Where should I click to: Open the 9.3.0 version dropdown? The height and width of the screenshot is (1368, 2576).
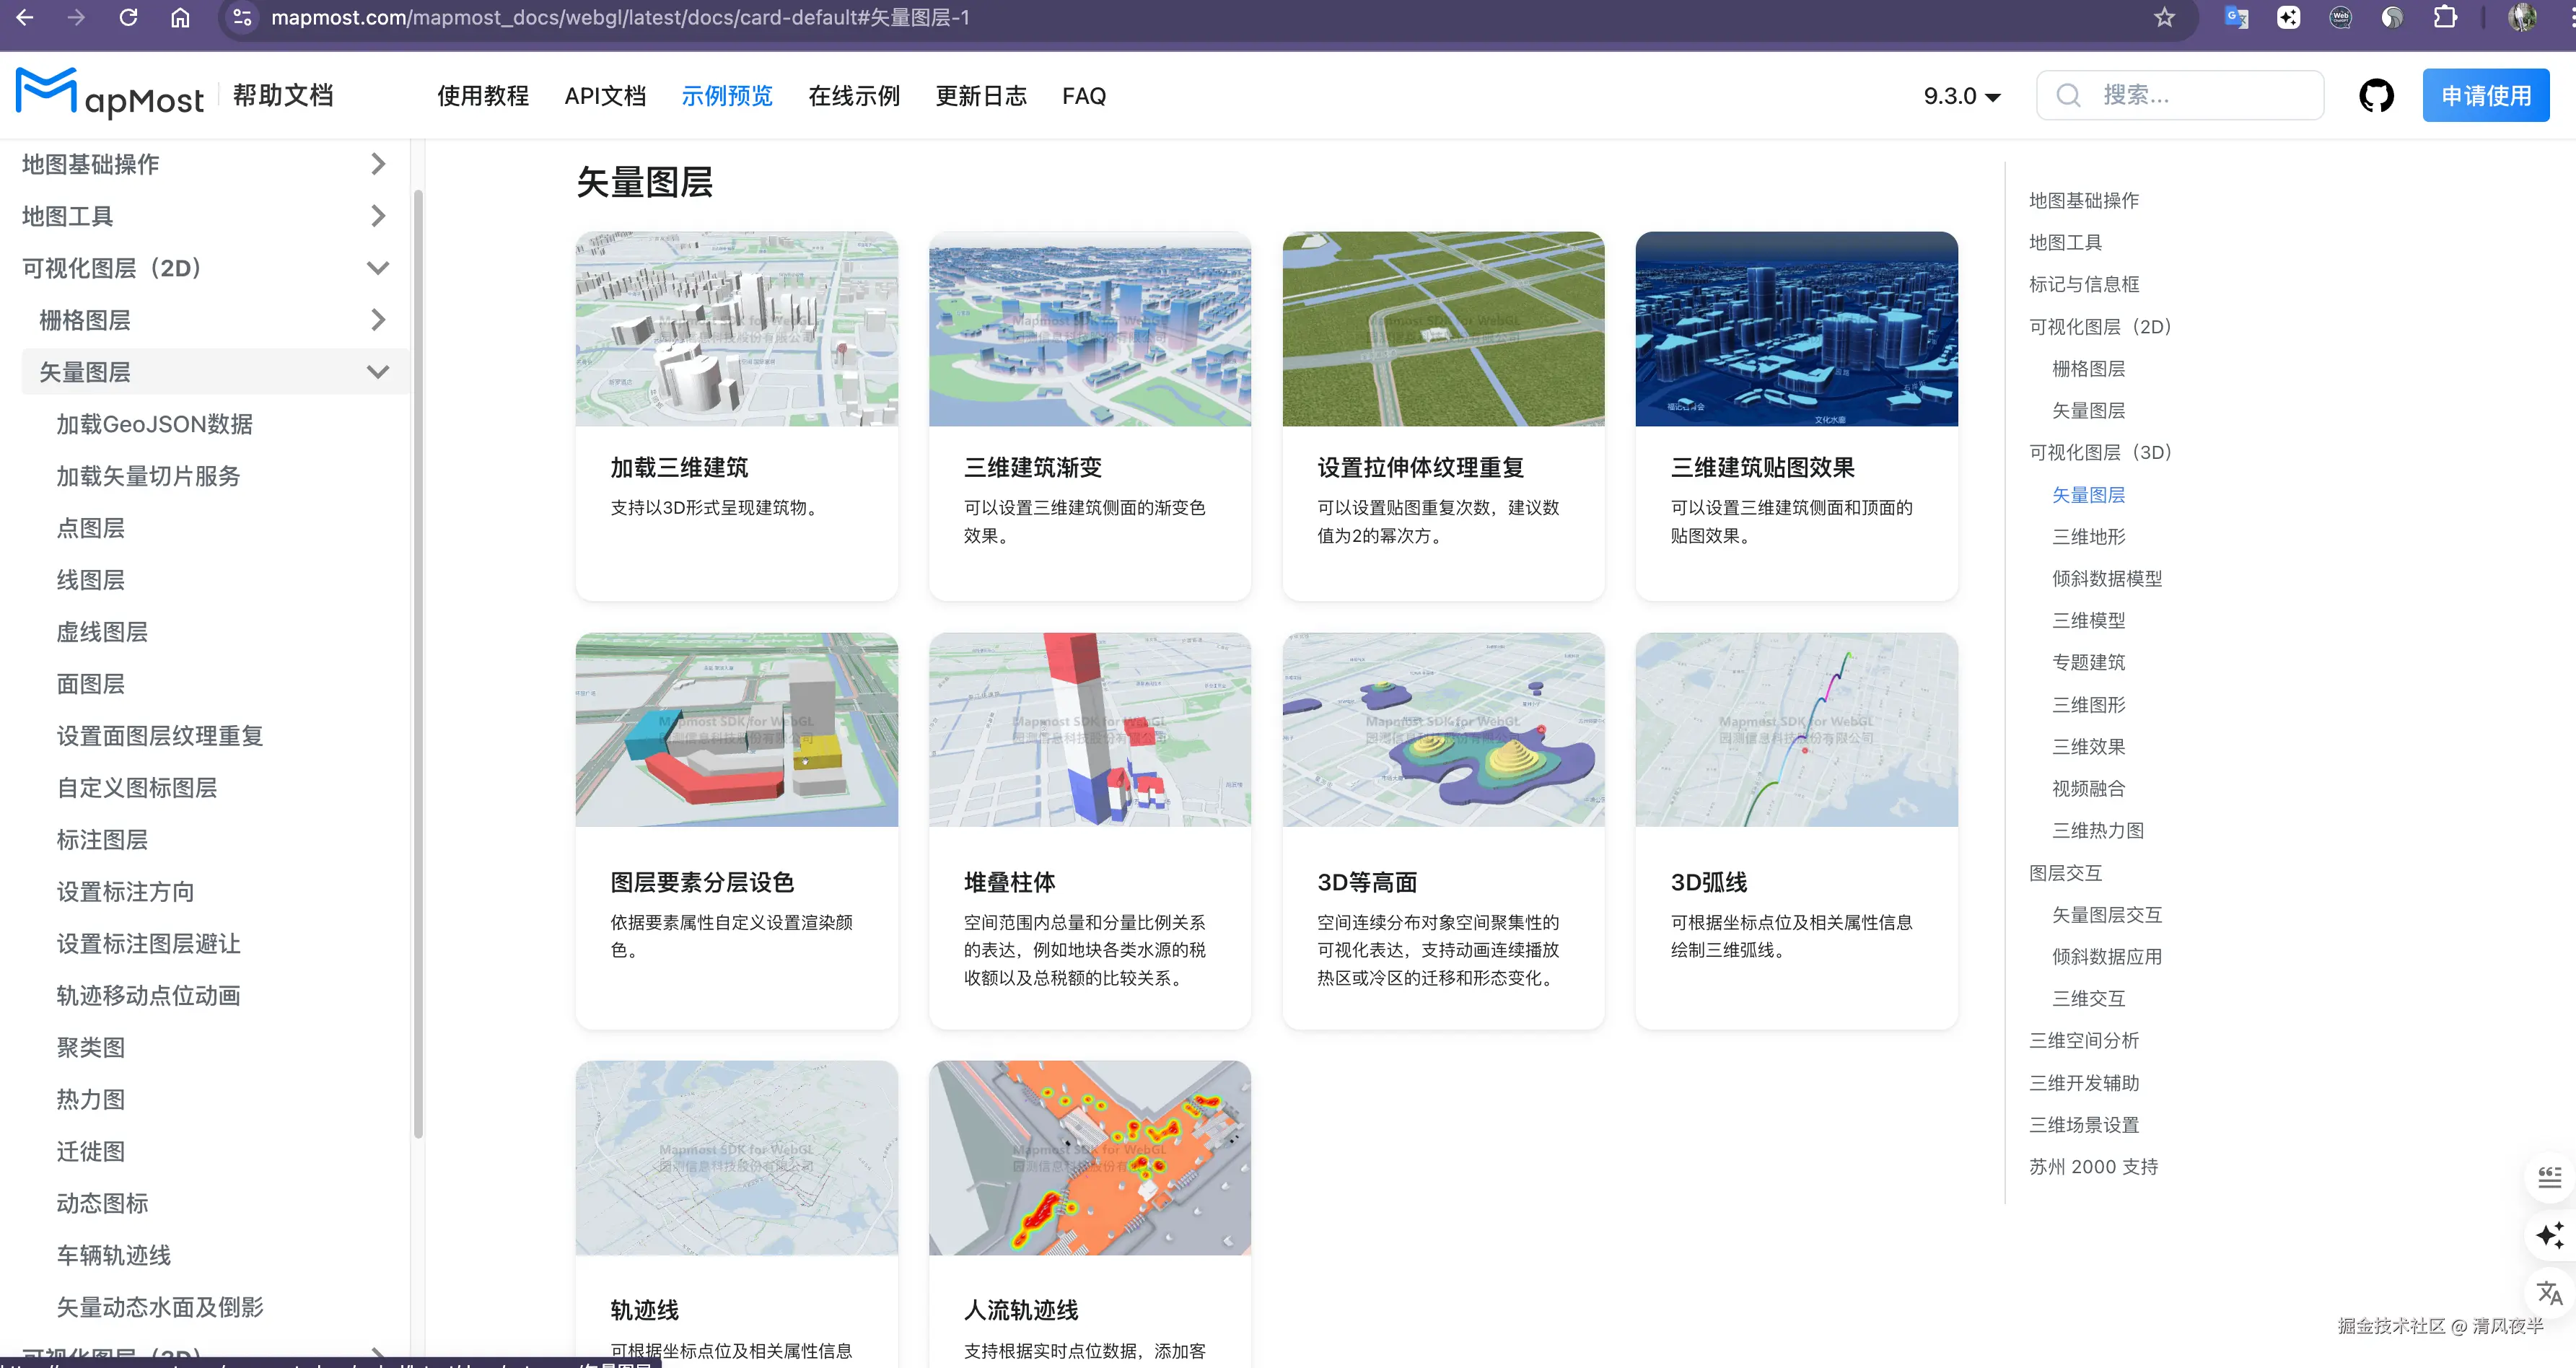tap(1961, 96)
